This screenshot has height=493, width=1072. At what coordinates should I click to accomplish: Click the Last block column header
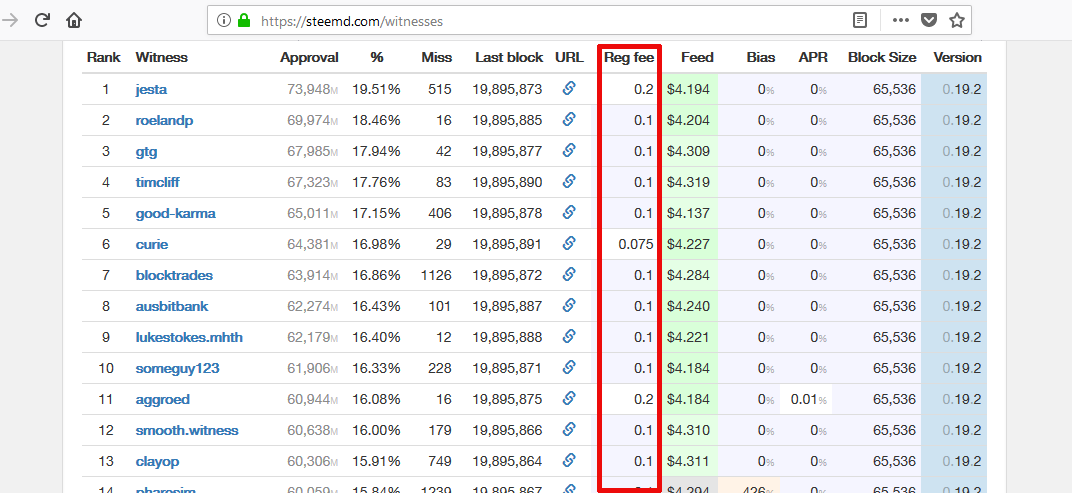pos(509,57)
